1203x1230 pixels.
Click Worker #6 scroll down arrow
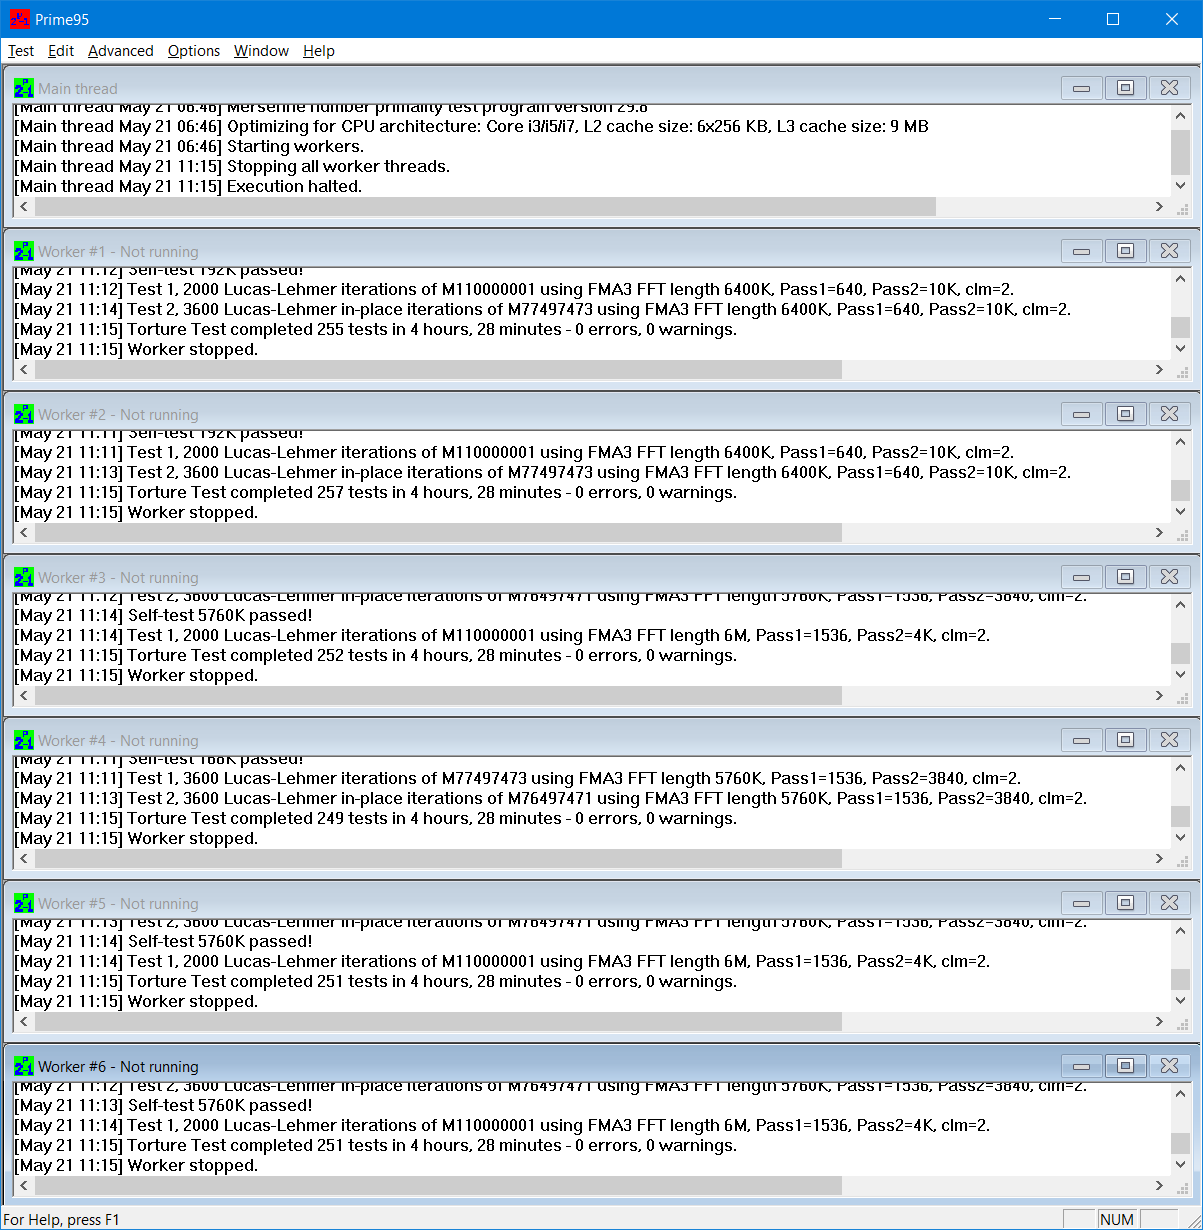(1181, 1165)
